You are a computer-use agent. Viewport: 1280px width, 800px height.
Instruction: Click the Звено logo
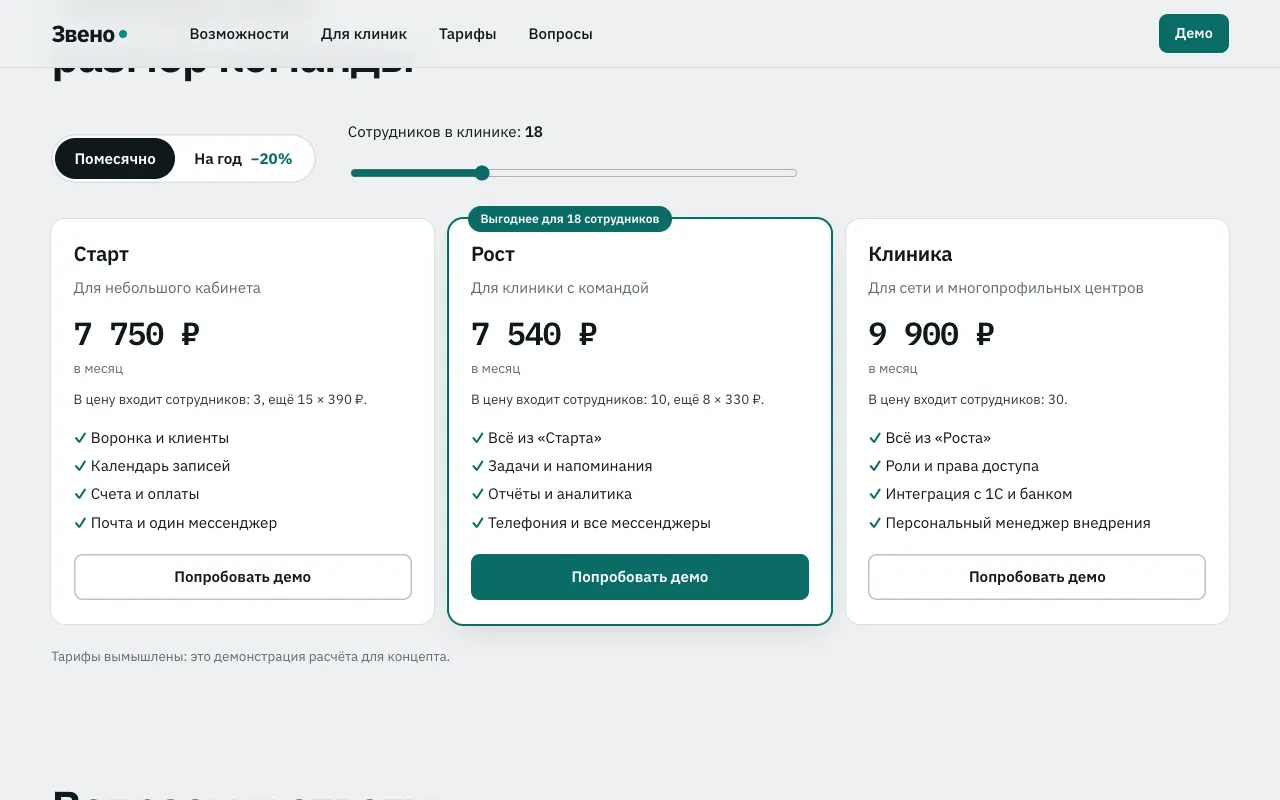click(x=89, y=34)
